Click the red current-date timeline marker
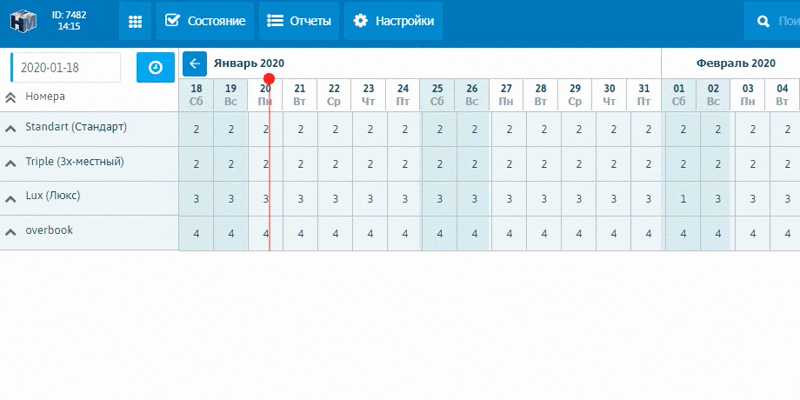Screen dimensions: 800x400 pyautogui.click(x=268, y=79)
